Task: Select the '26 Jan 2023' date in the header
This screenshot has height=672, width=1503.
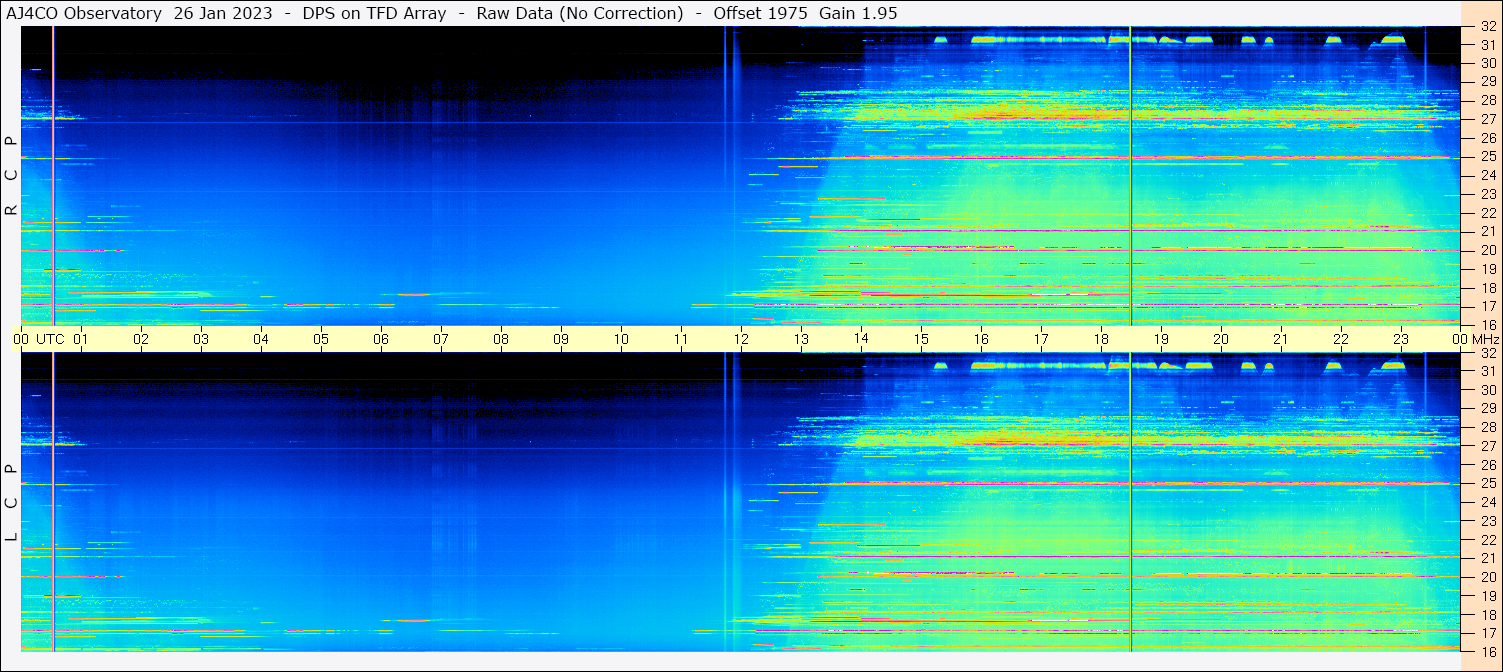Action: click(222, 13)
